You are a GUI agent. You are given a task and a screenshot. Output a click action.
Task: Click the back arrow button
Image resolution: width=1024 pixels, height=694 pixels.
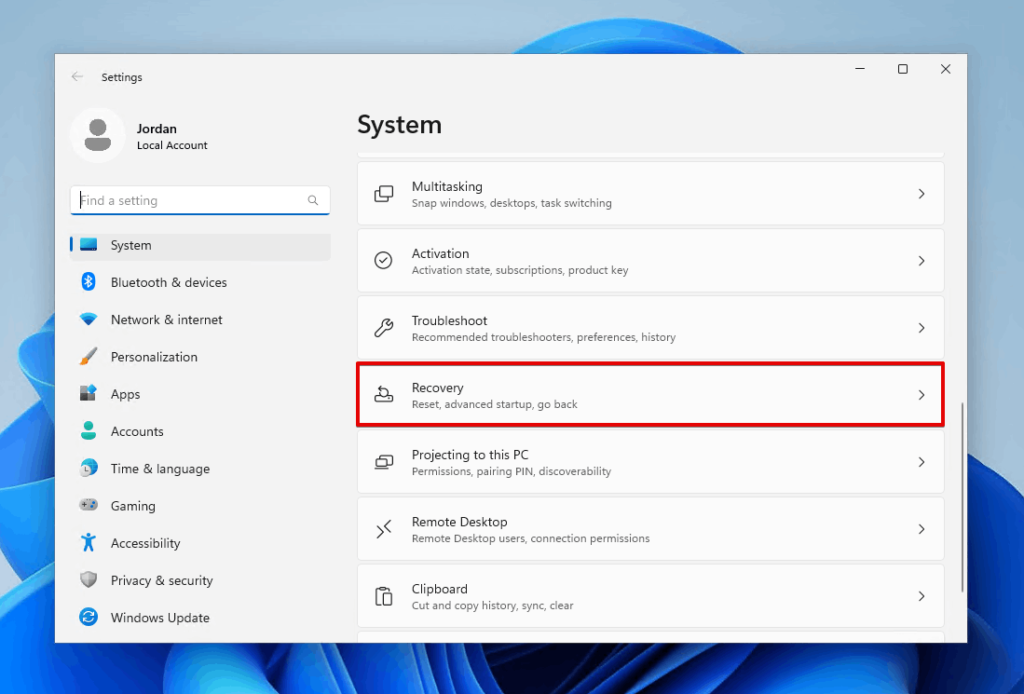click(78, 76)
